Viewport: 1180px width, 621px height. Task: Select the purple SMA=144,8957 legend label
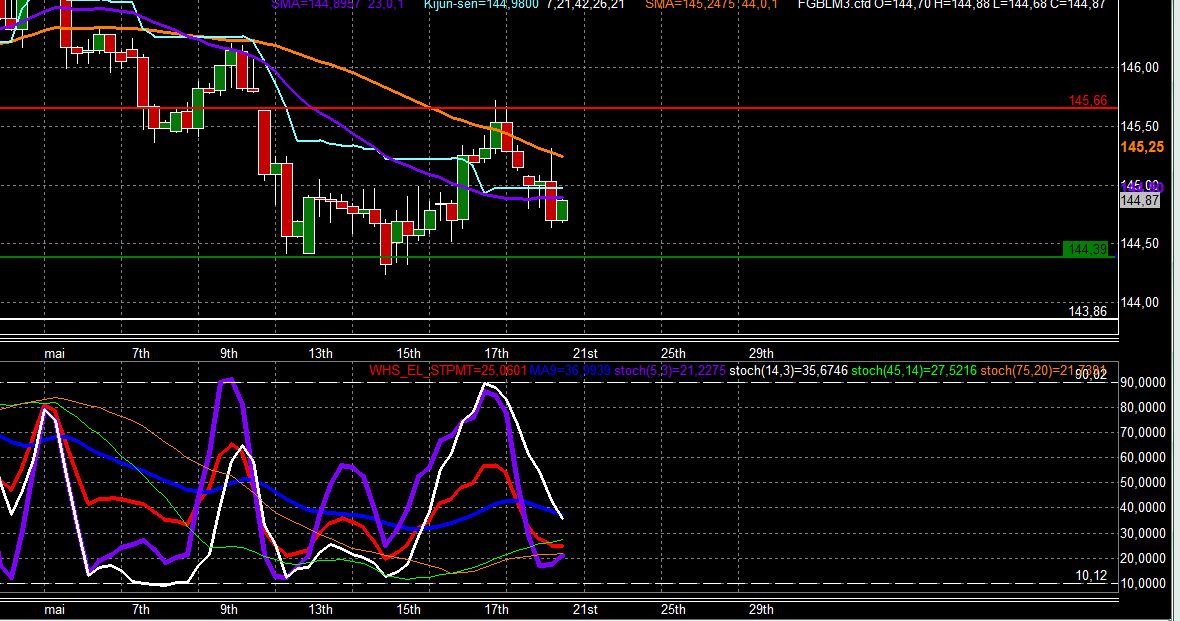point(337,4)
